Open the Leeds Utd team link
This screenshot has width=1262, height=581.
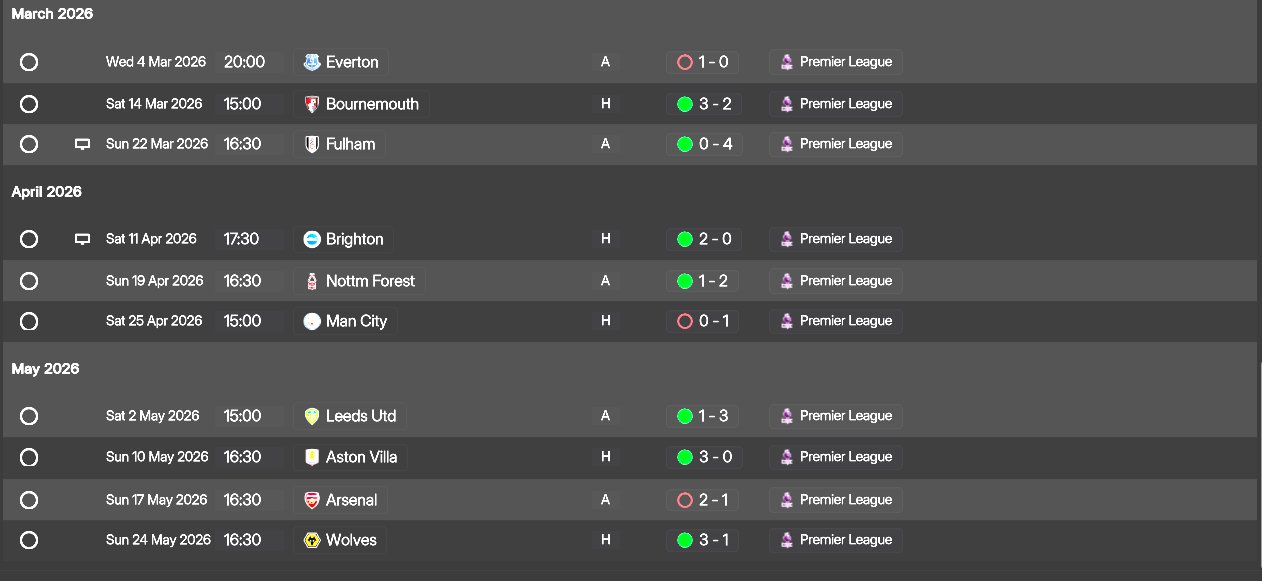coord(361,416)
